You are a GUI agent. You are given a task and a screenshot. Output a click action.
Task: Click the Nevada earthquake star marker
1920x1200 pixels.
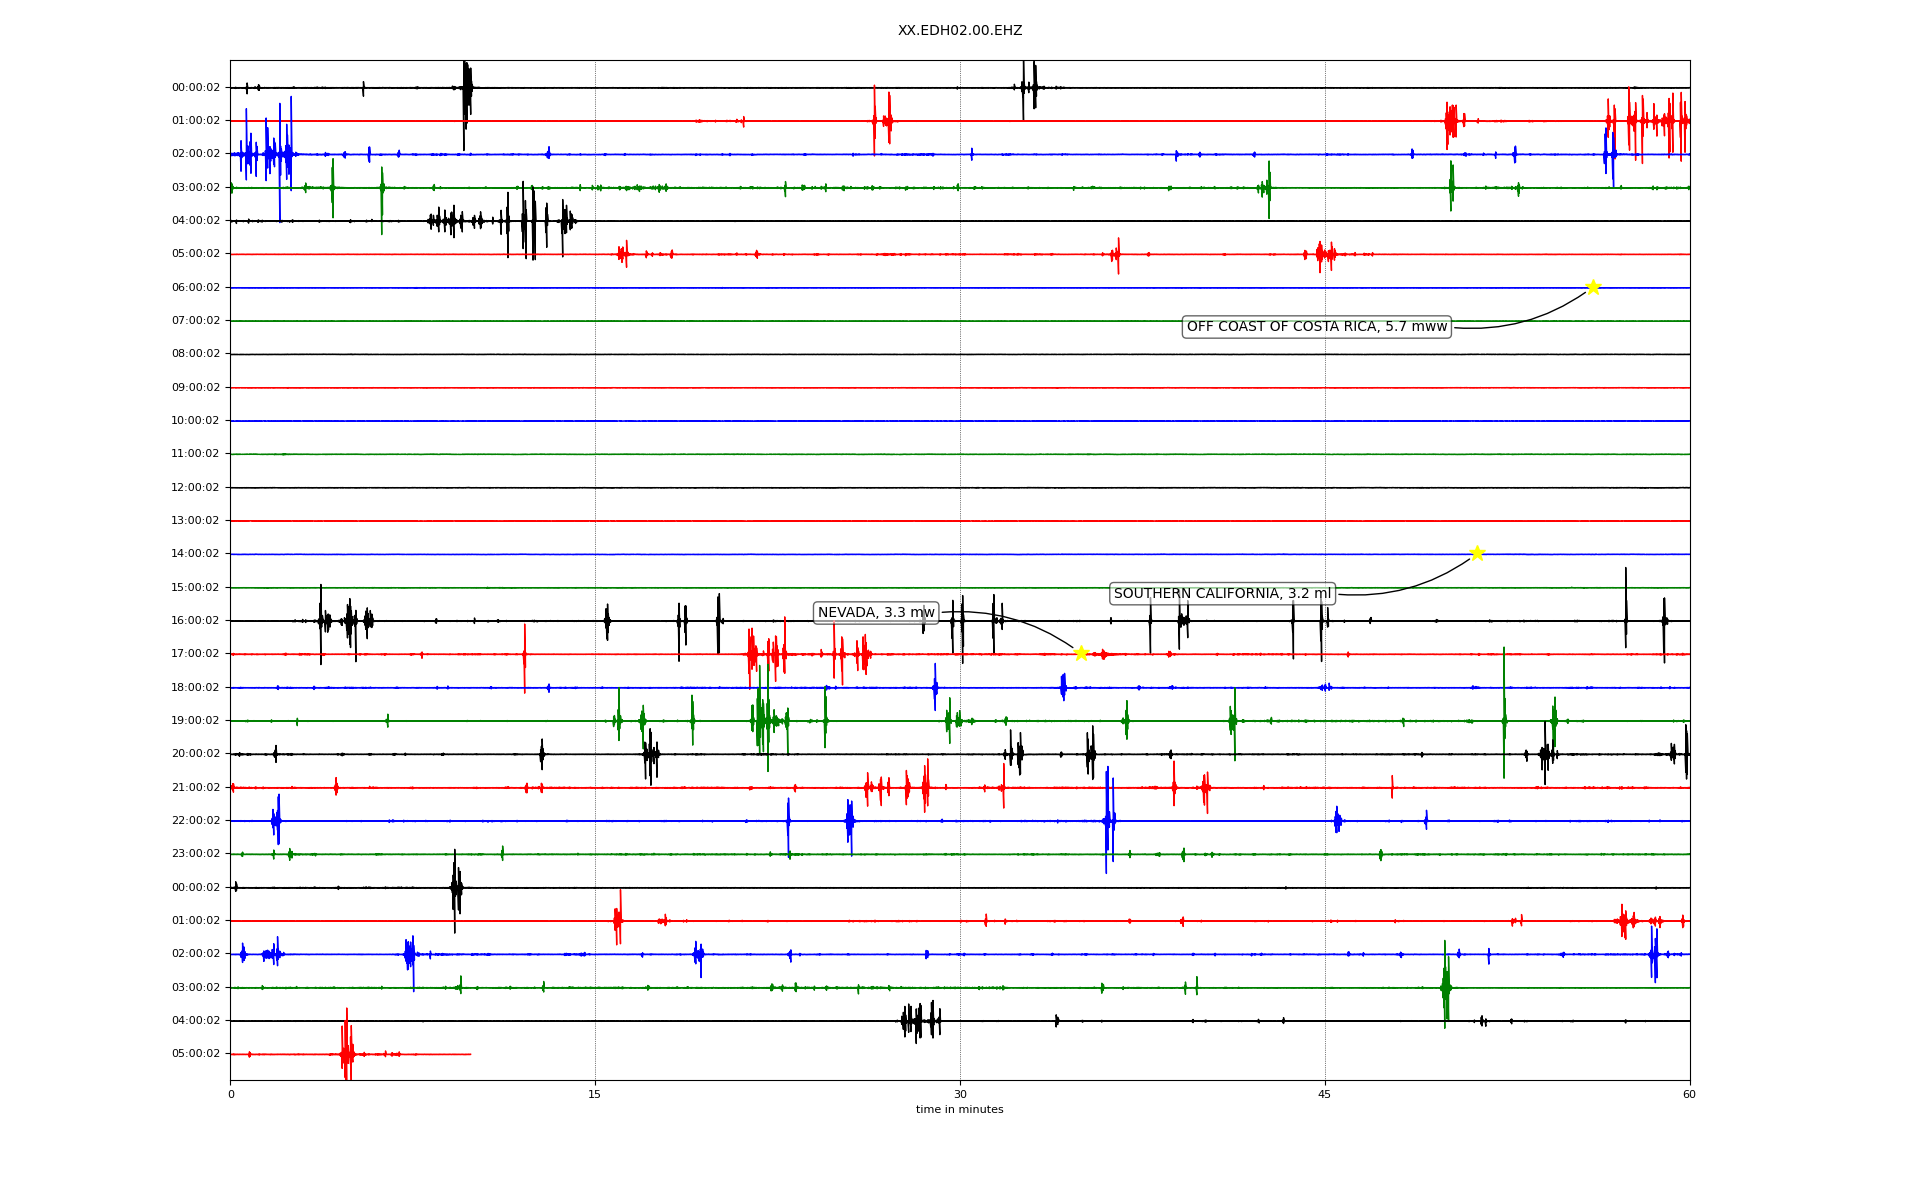[1081, 653]
